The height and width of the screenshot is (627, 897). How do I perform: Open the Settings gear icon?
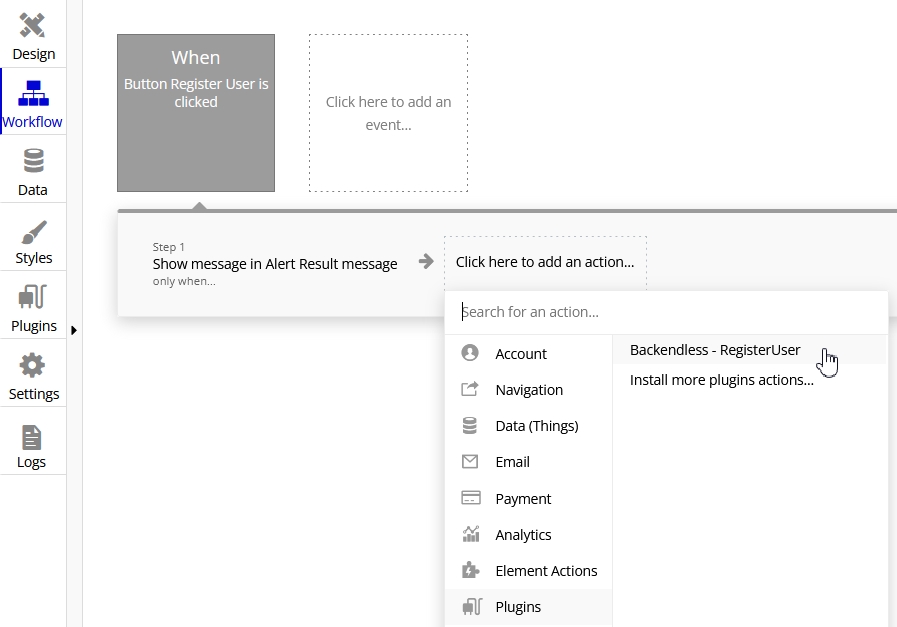32,365
